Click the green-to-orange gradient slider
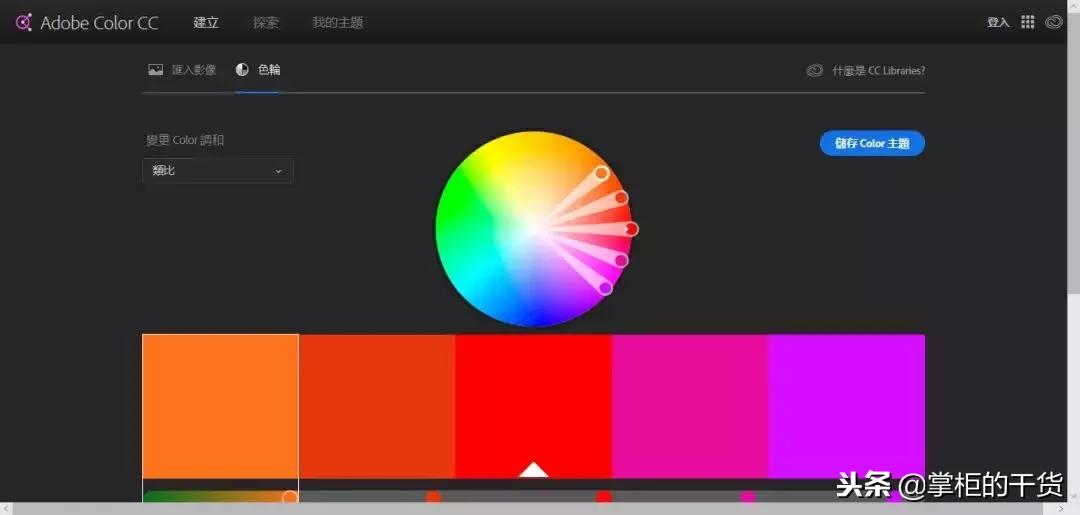This screenshot has height=515, width=1080. point(220,496)
